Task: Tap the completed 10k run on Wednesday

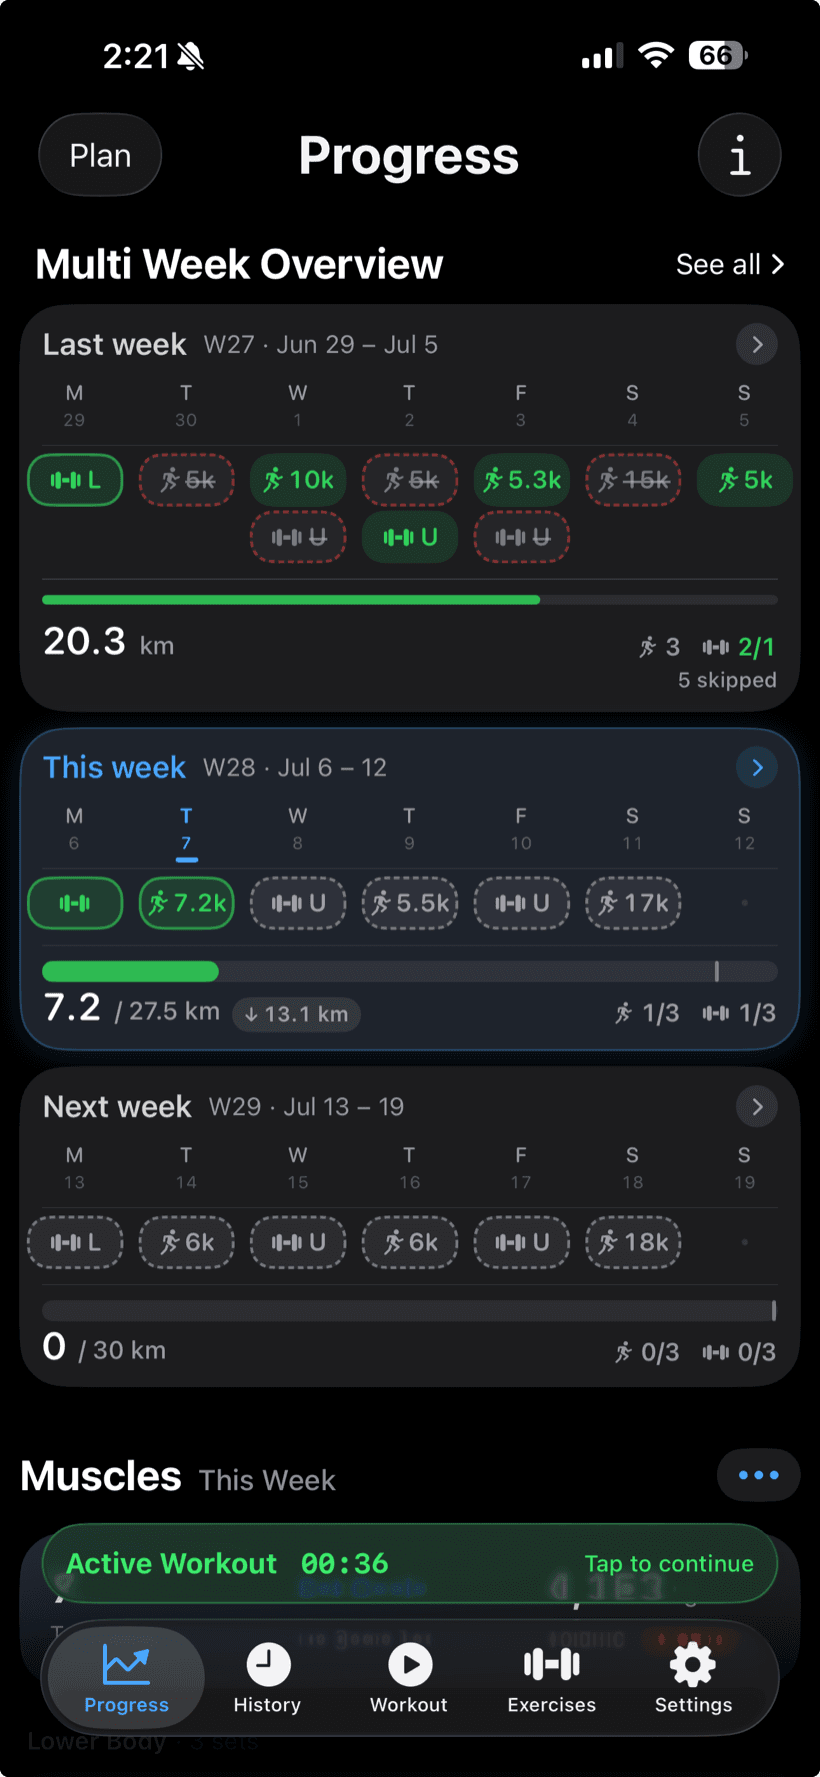Action: point(298,480)
